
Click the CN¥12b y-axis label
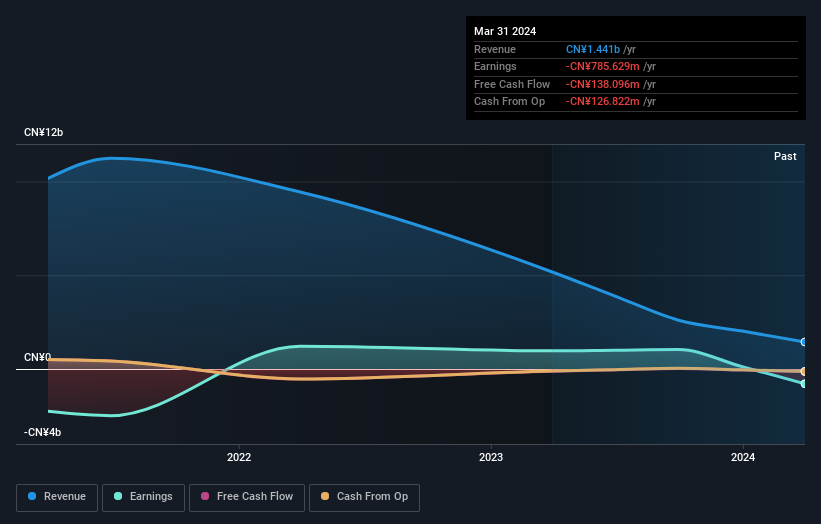tap(43, 132)
